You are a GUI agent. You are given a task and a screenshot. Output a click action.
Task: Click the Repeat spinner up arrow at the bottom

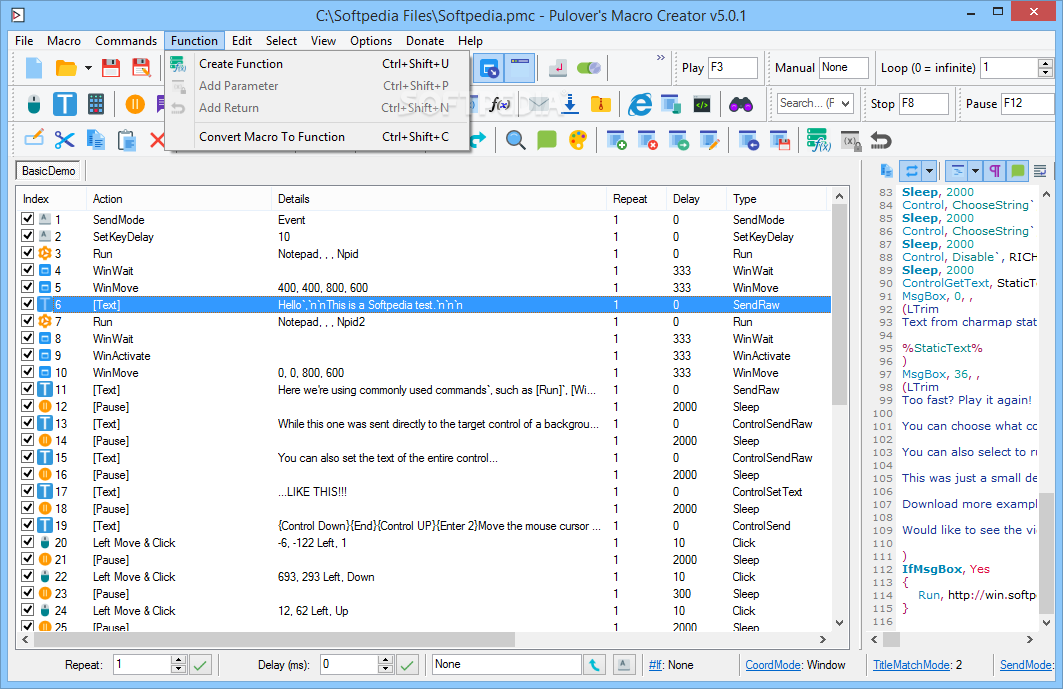point(178,660)
